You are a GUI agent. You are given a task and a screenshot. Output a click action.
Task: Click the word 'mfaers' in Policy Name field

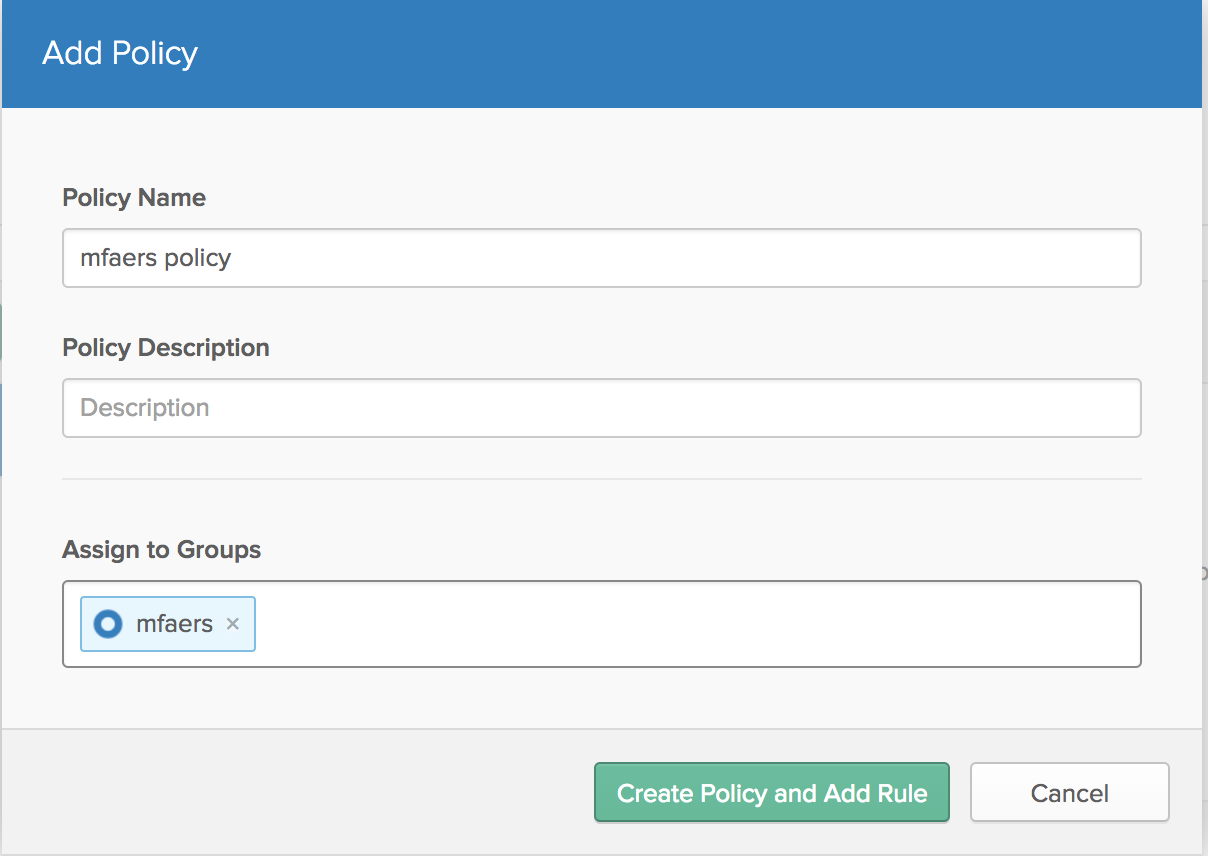[x=118, y=258]
